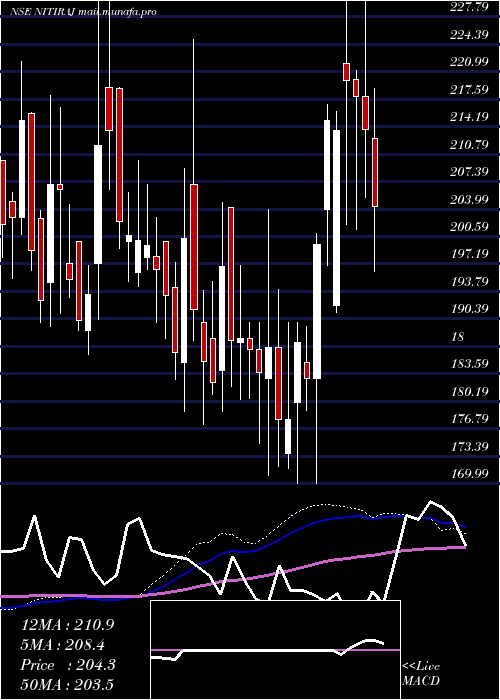Click the 220.99 price axis label
Viewport: 500px width, 700px height.
pyautogui.click(x=470, y=62)
